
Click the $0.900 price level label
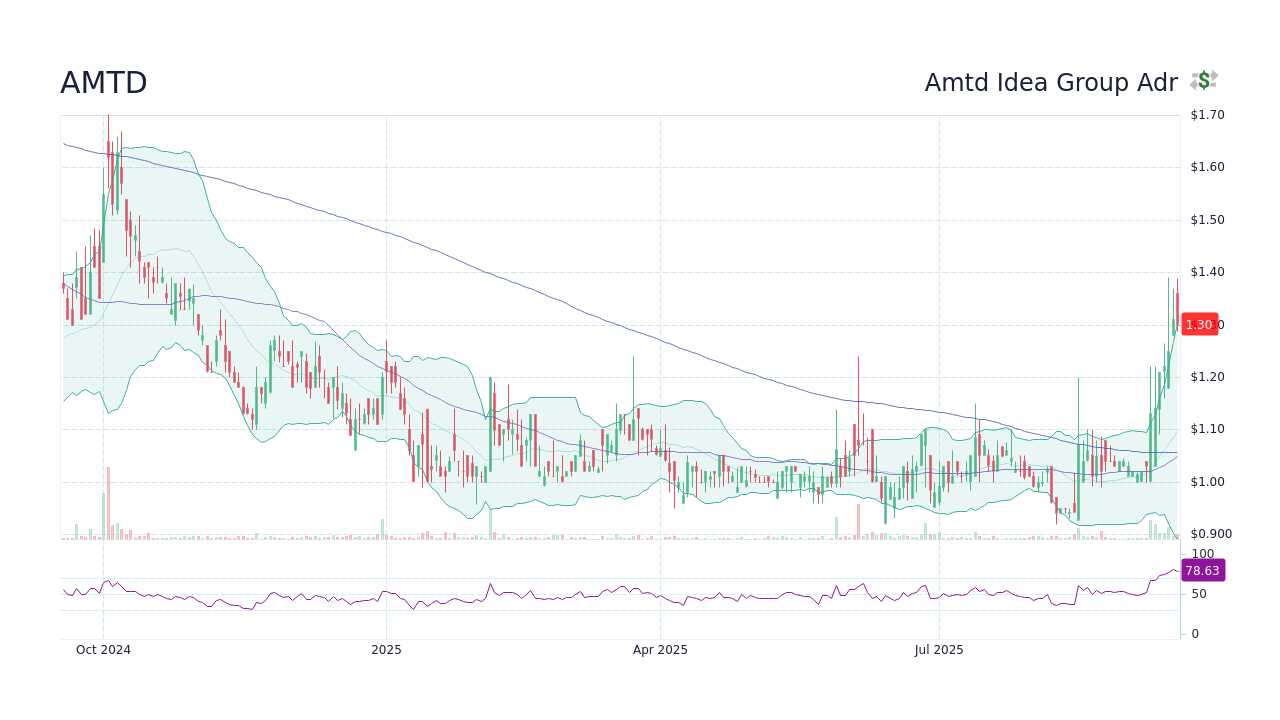tap(1210, 534)
